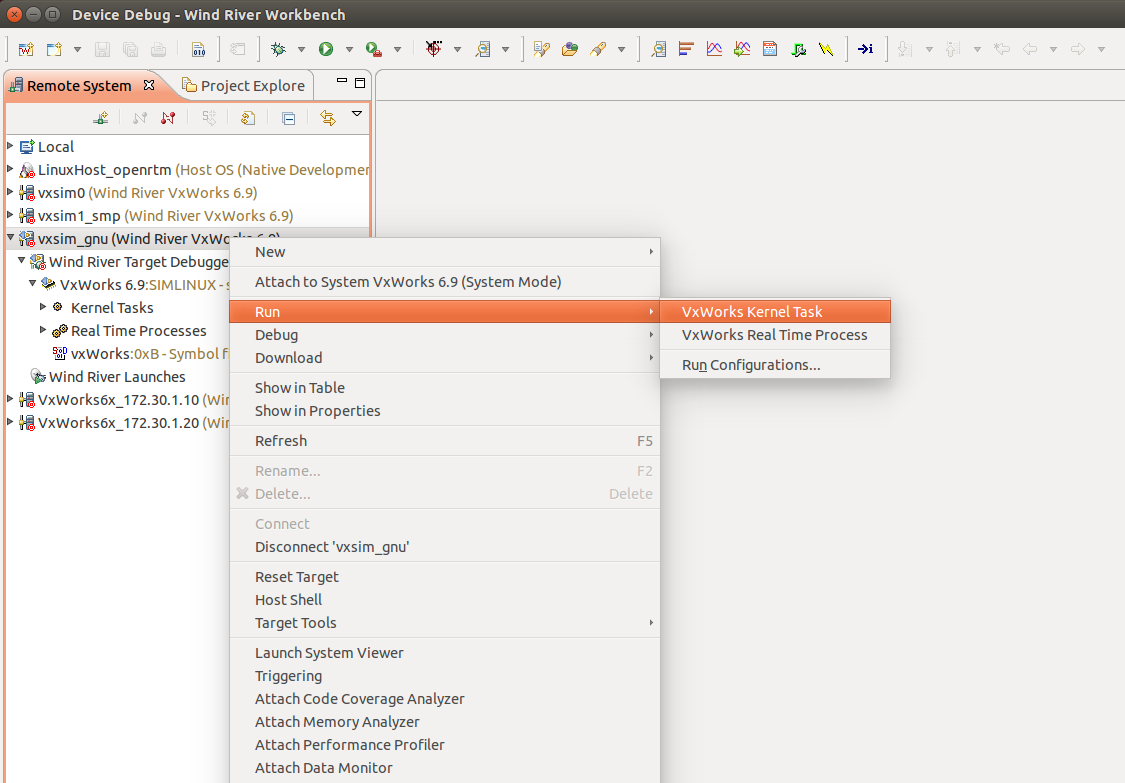Click the Refresh icon in Remote System toolbar

point(248,118)
